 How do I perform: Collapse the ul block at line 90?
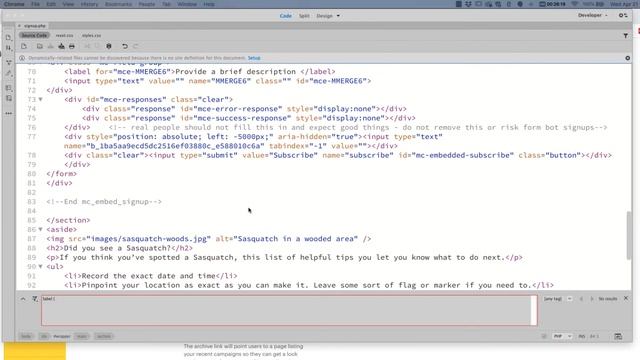point(40,267)
